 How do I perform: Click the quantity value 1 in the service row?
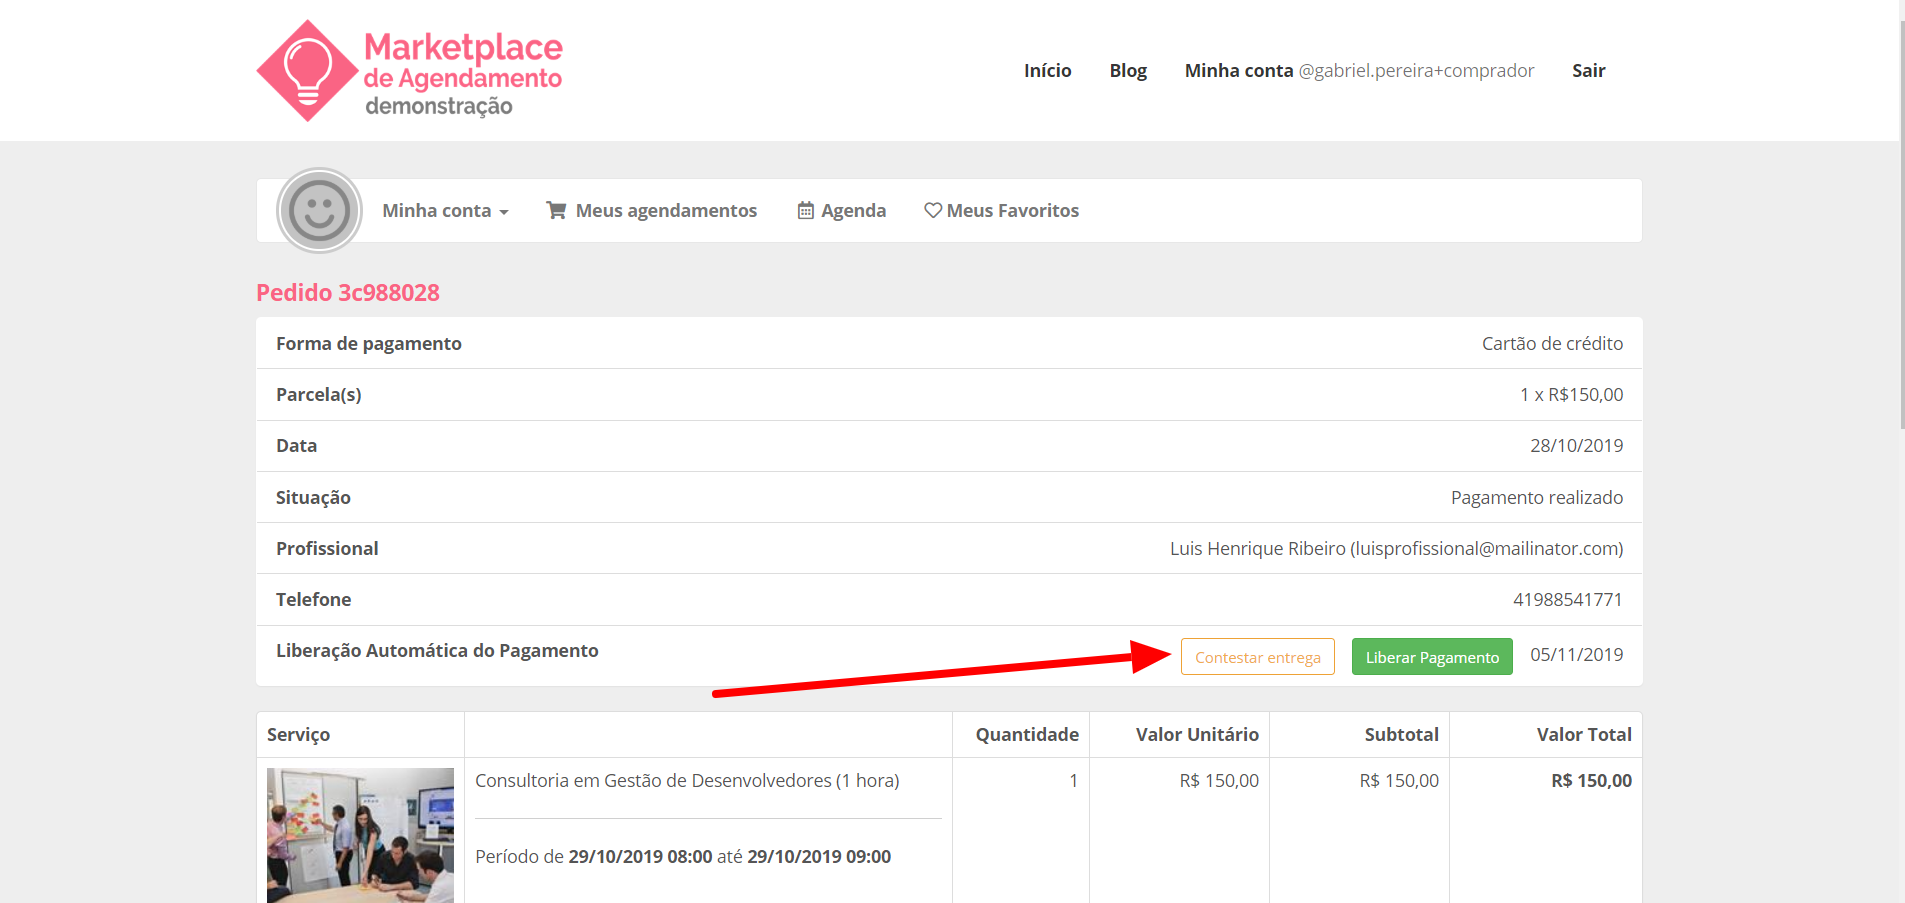[1074, 780]
